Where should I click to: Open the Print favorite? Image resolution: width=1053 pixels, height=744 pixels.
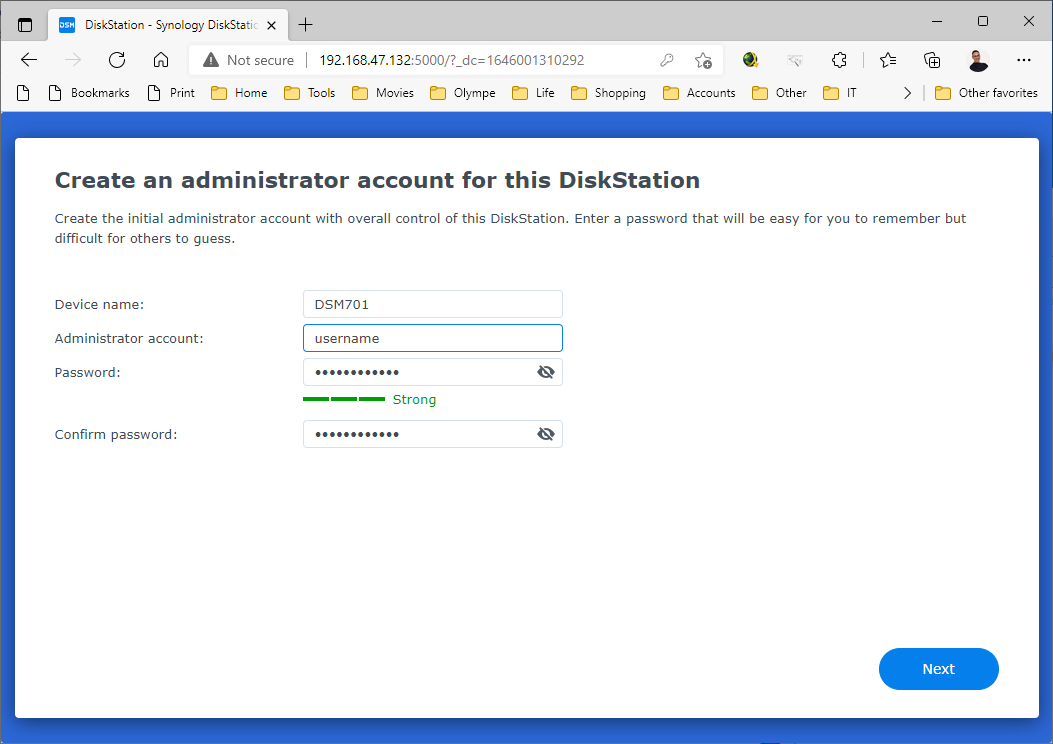pyautogui.click(x=171, y=93)
